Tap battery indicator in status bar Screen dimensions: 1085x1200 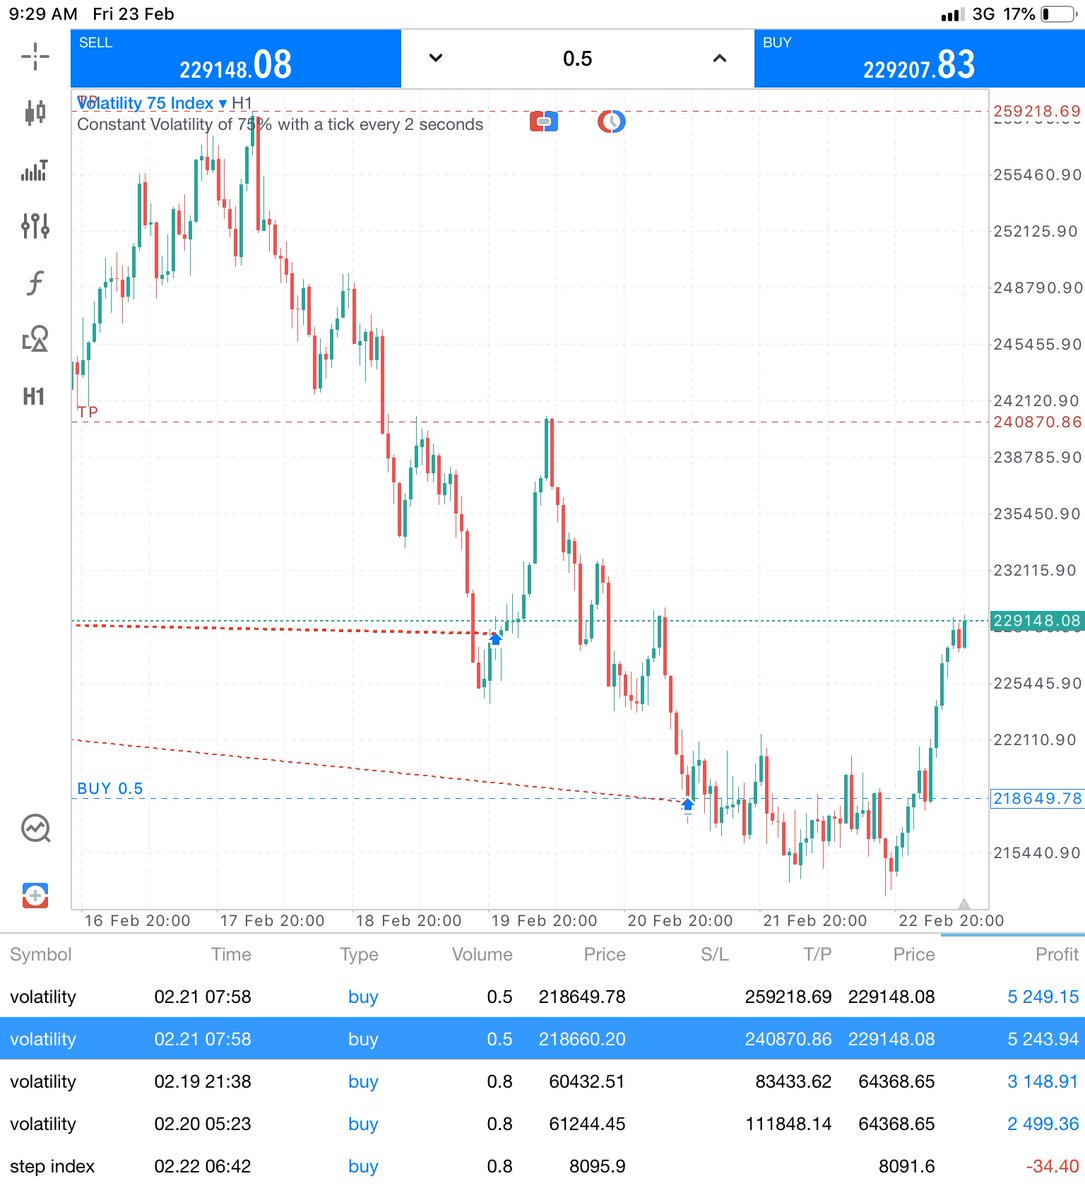click(x=1059, y=14)
